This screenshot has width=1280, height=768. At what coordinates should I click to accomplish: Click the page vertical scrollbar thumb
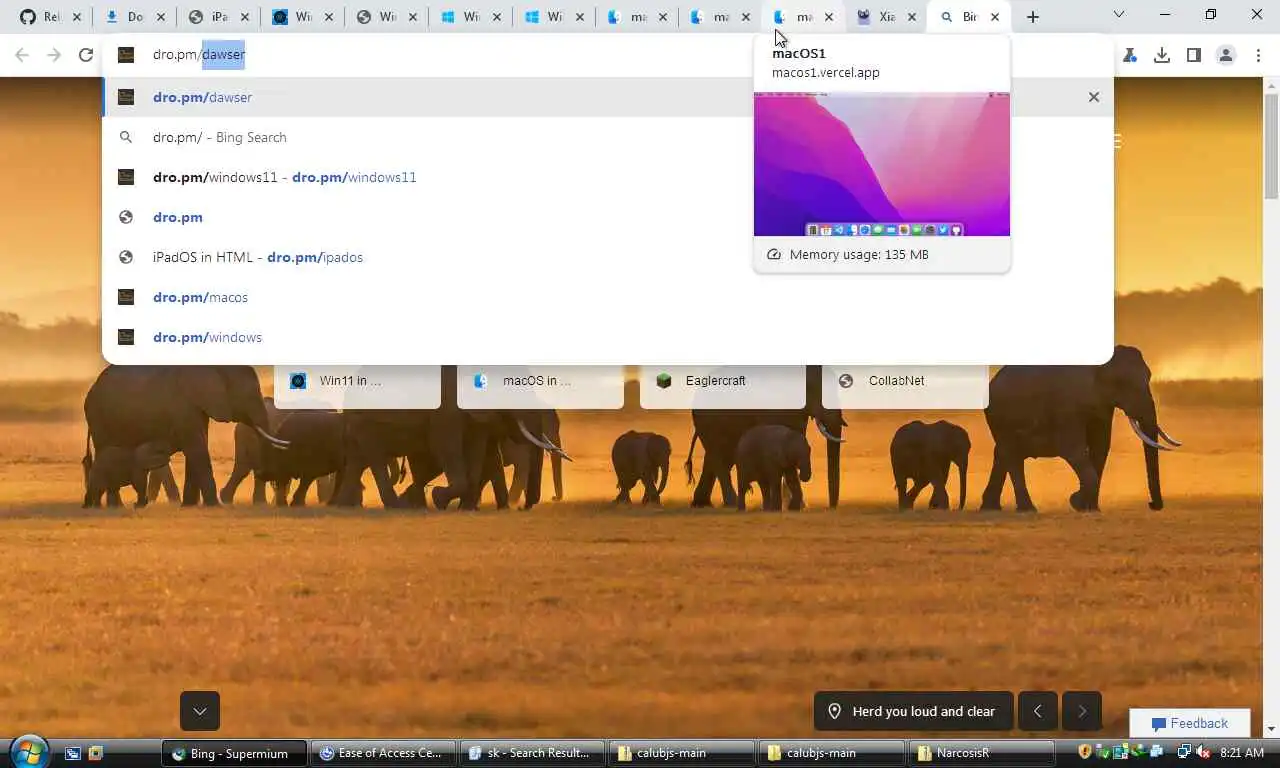(1271, 146)
